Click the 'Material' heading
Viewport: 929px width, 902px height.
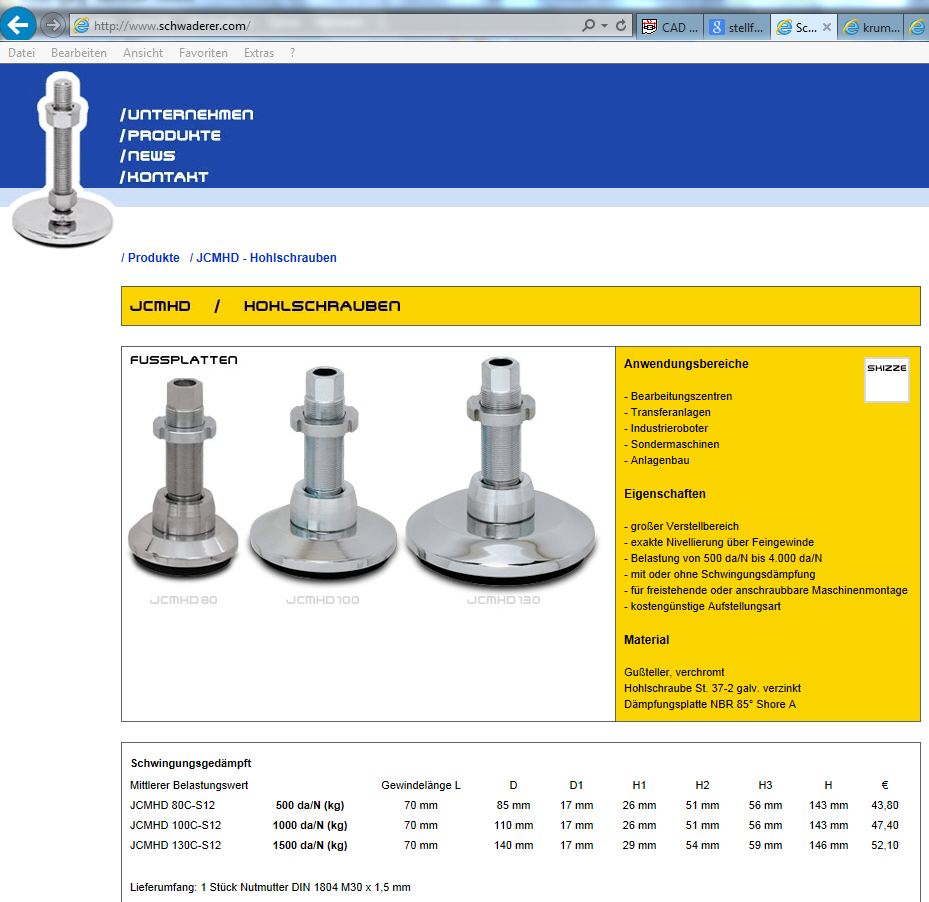click(646, 640)
